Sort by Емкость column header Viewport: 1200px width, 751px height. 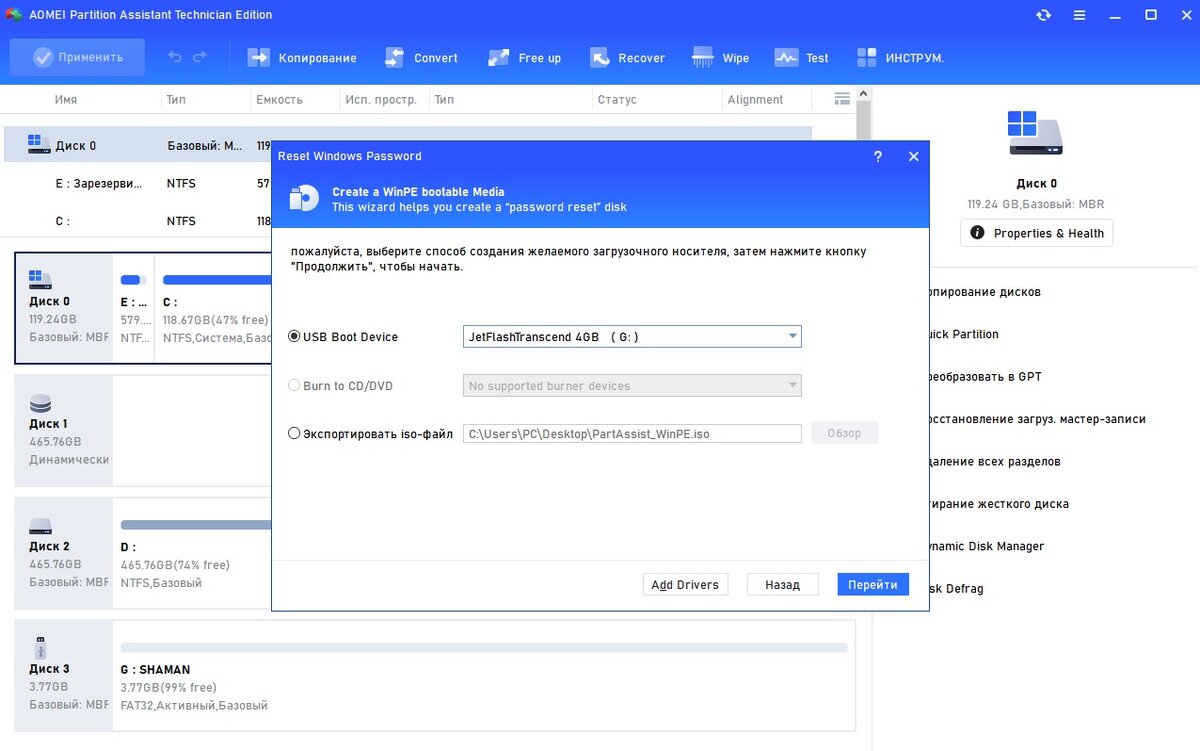[x=279, y=99]
